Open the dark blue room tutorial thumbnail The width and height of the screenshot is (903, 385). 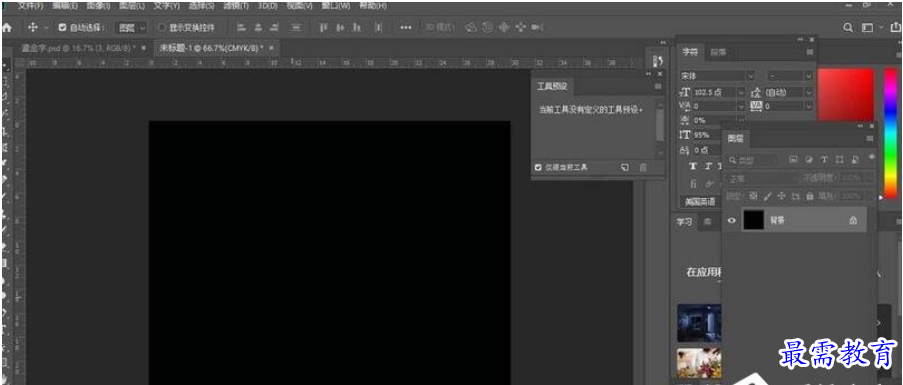pyautogui.click(x=699, y=323)
